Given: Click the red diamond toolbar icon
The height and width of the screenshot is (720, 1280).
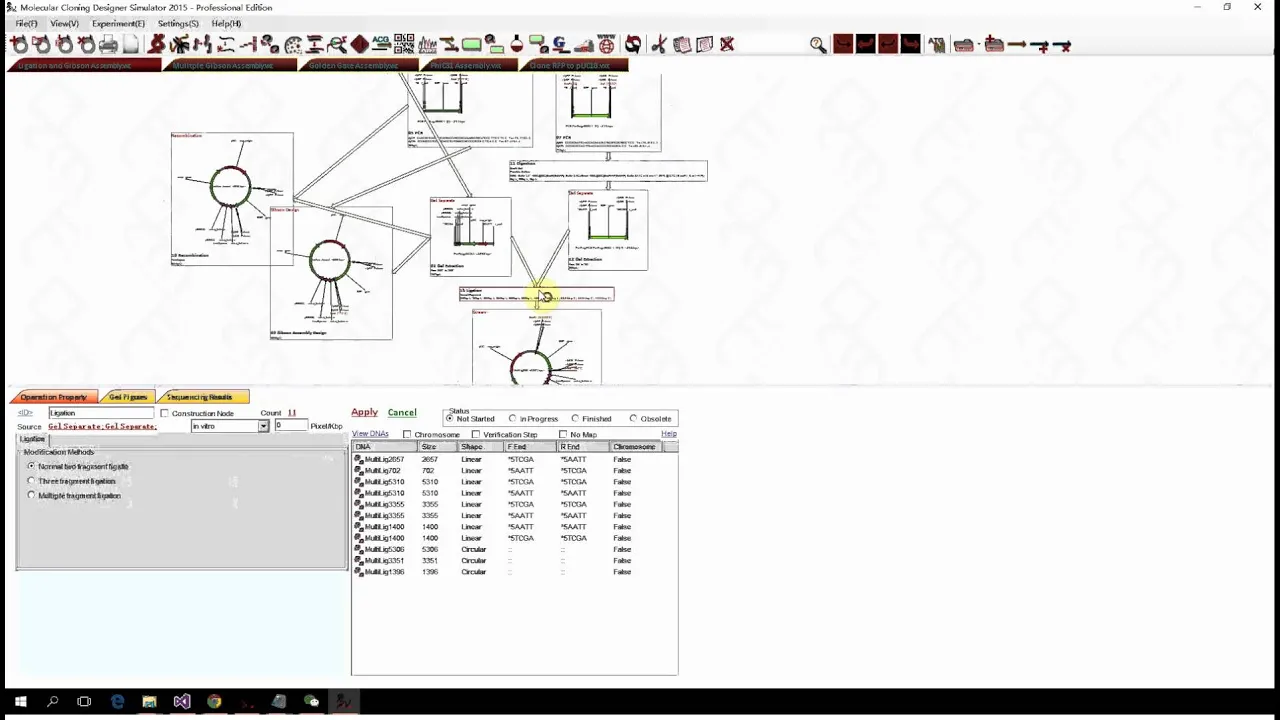Looking at the screenshot, I should click(360, 44).
